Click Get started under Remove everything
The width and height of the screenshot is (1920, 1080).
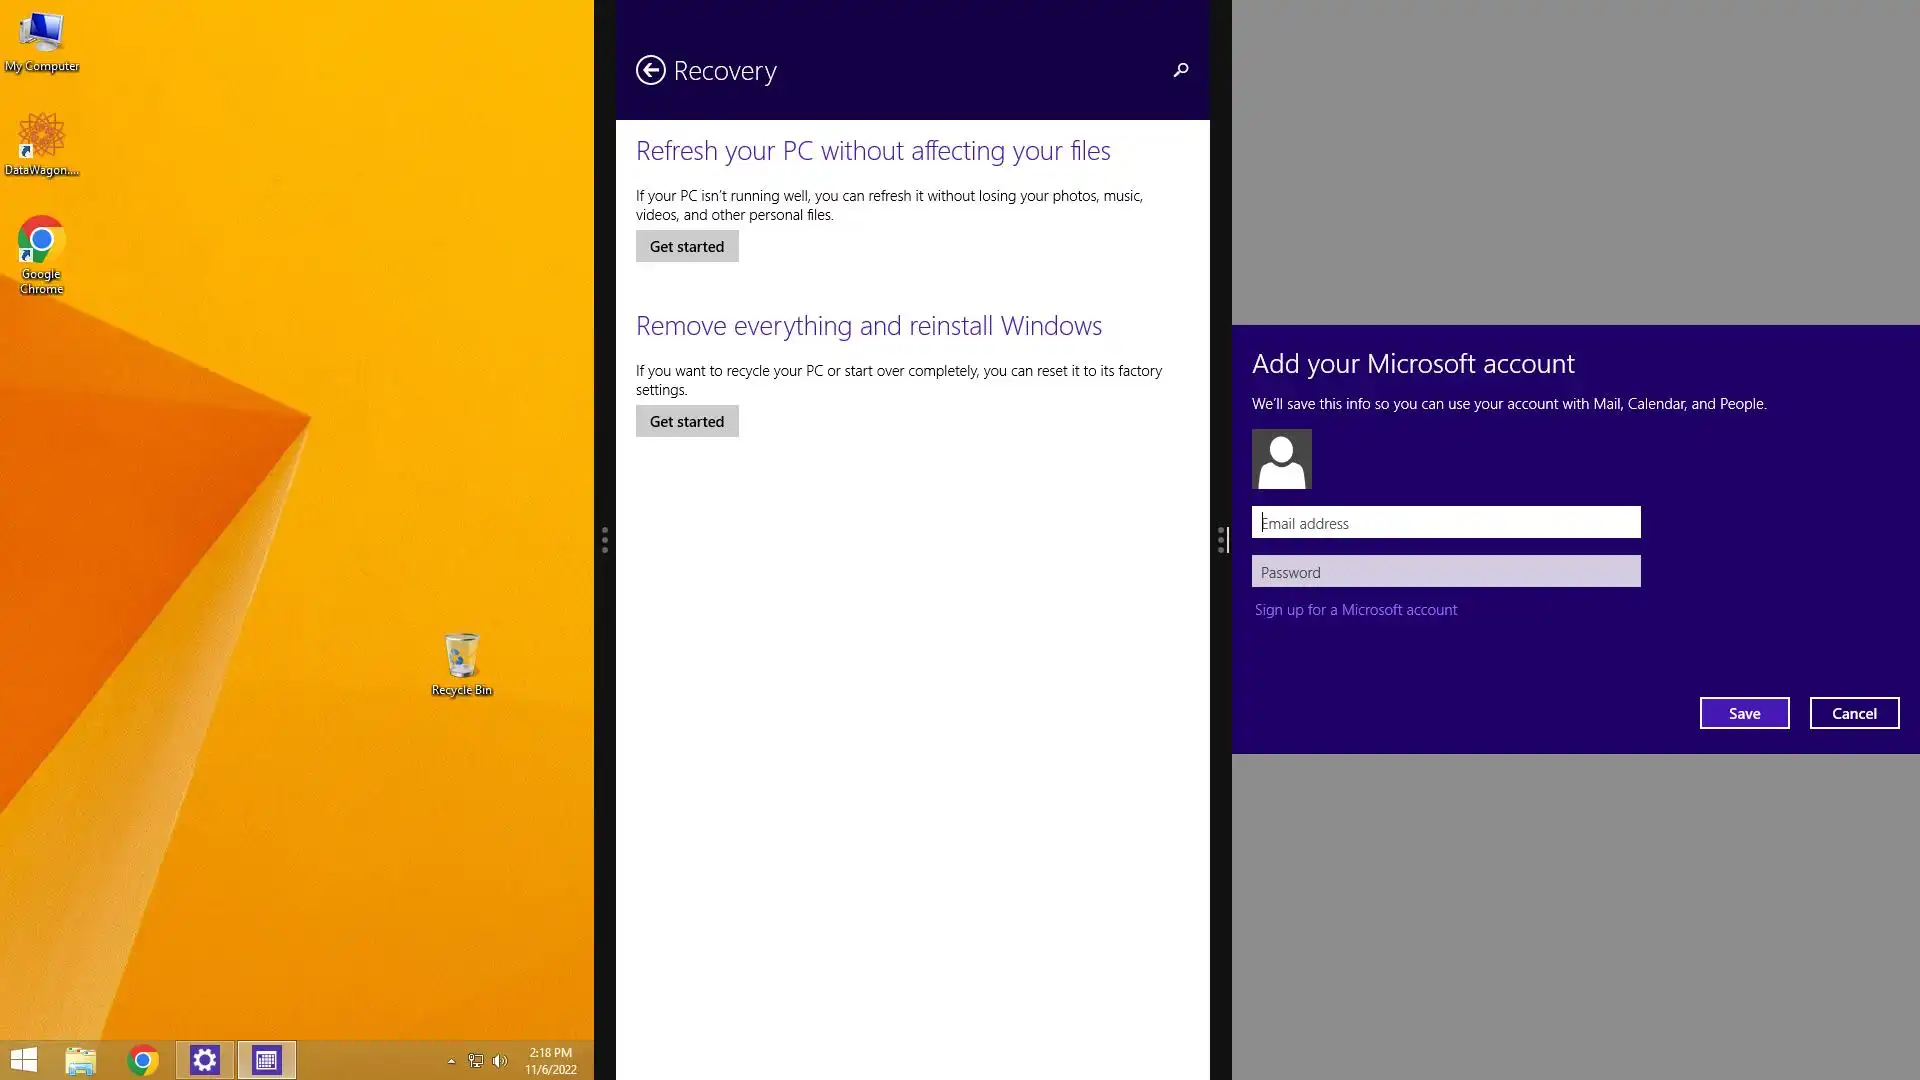click(x=687, y=421)
